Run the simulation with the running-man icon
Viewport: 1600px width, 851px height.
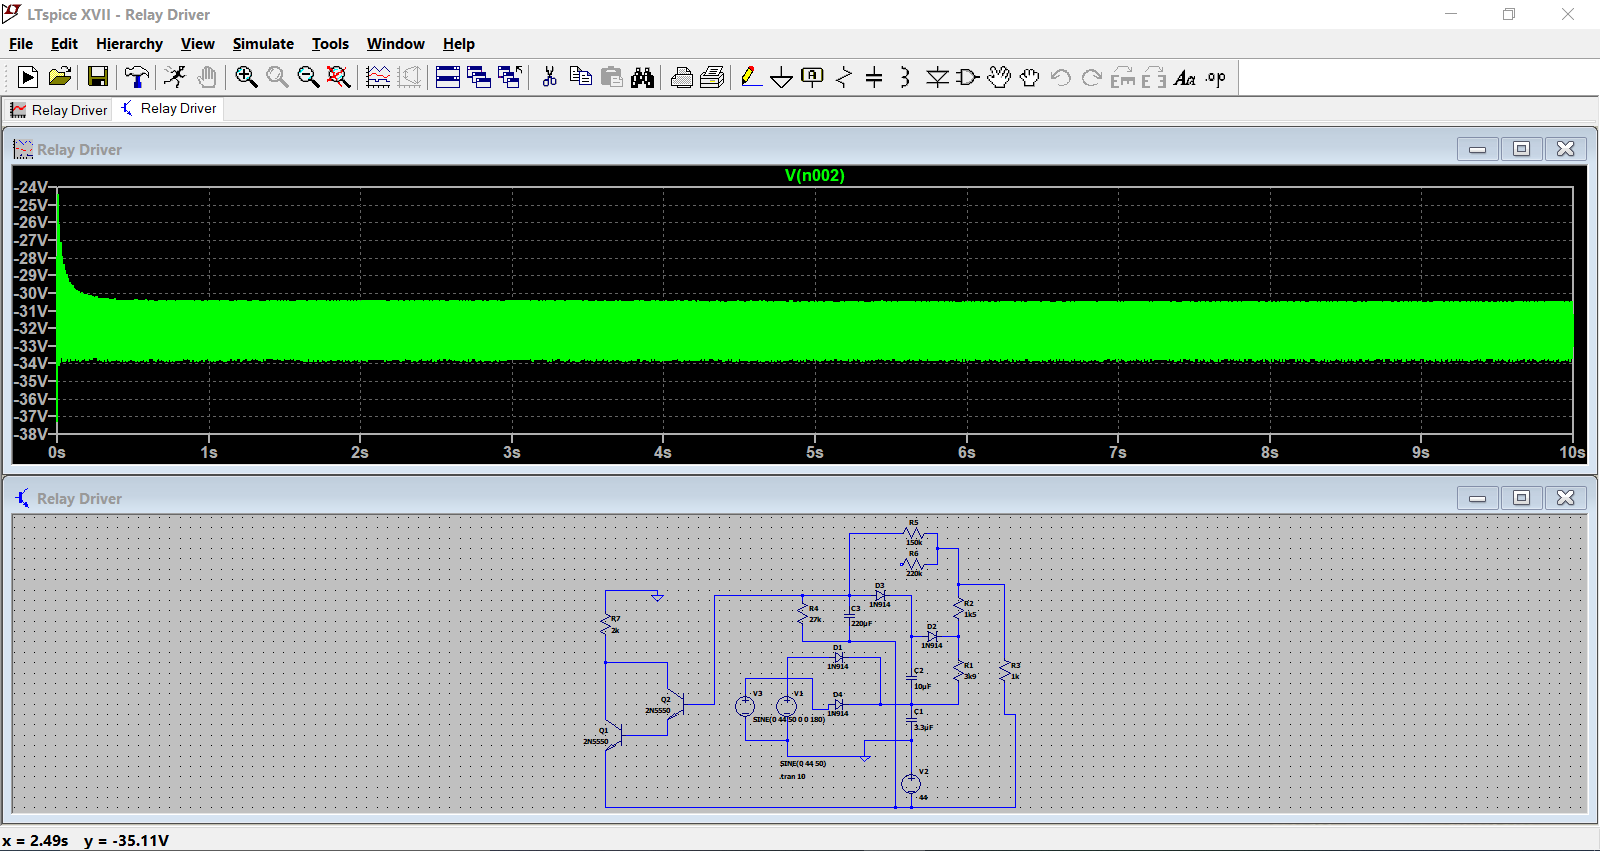point(175,77)
